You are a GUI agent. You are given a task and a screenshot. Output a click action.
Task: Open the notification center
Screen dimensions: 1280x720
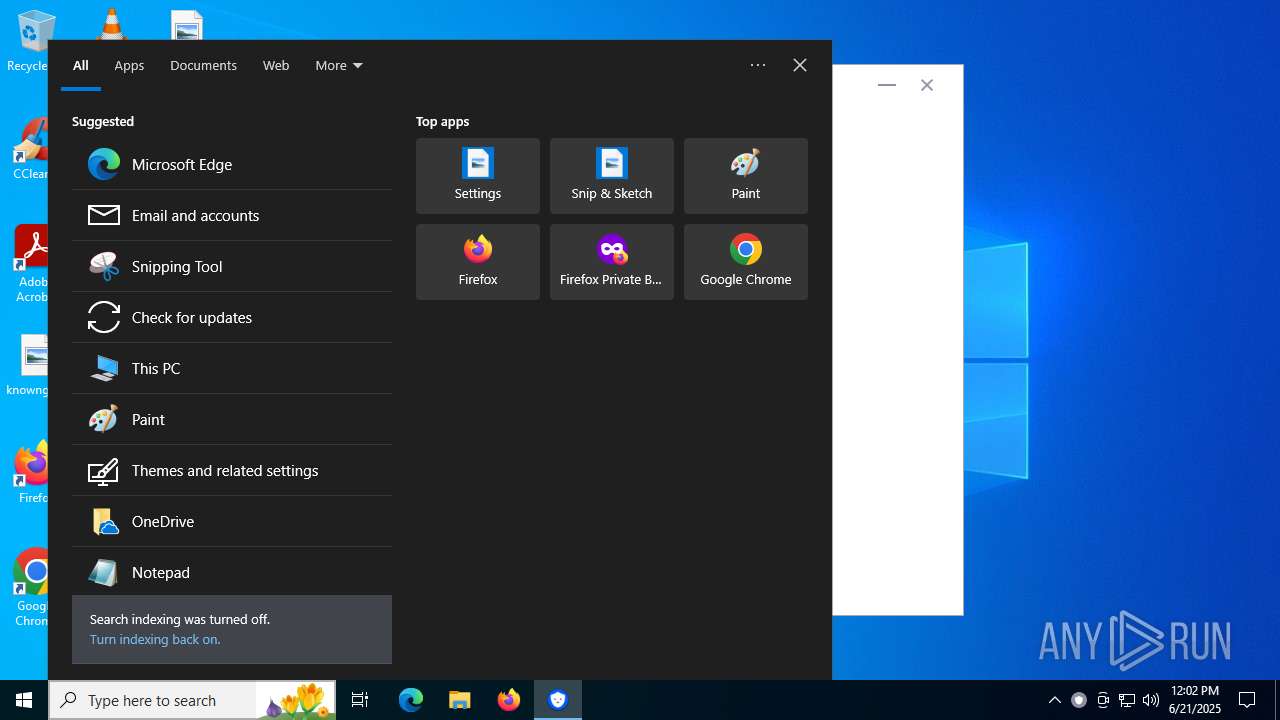point(1247,700)
